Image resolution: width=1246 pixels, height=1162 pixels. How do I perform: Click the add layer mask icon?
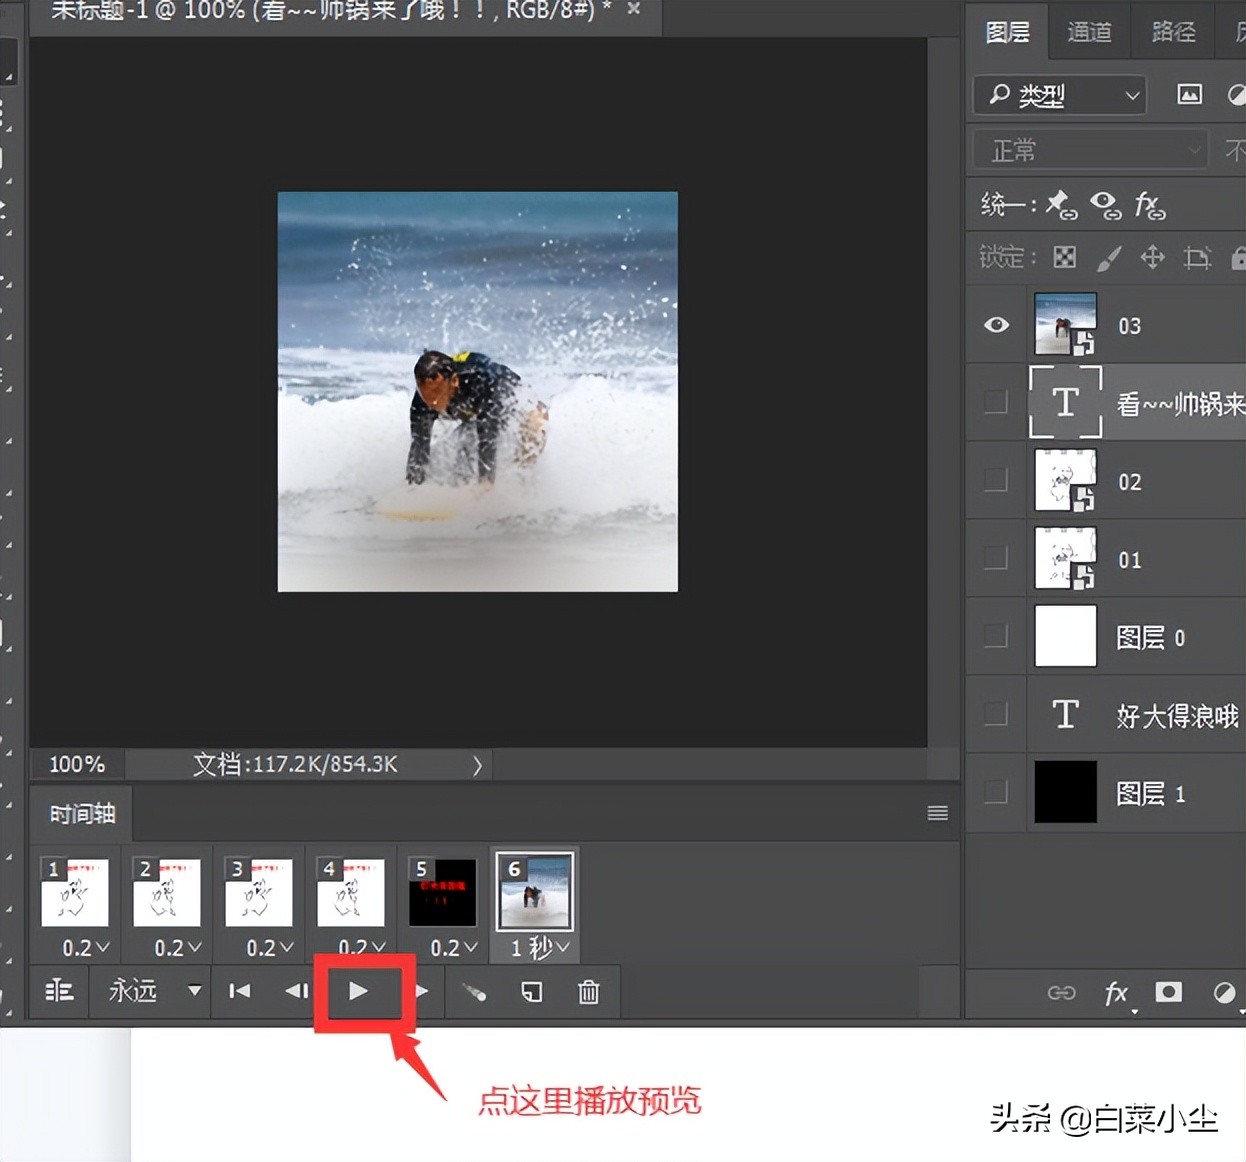(x=1168, y=993)
